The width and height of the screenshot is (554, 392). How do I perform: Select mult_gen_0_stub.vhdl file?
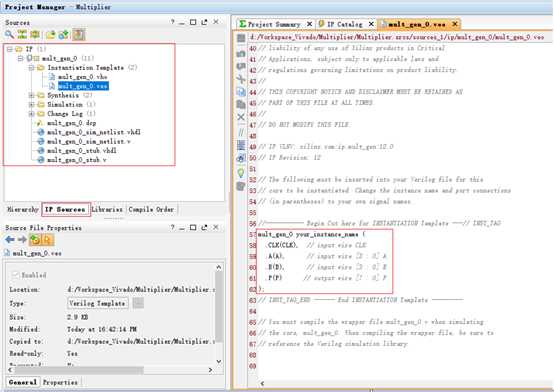pos(82,151)
